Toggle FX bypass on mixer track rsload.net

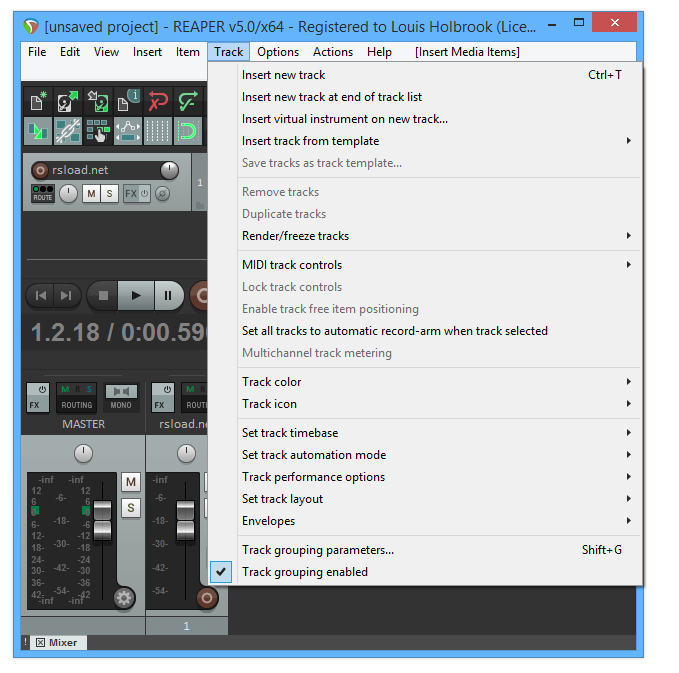tap(167, 389)
